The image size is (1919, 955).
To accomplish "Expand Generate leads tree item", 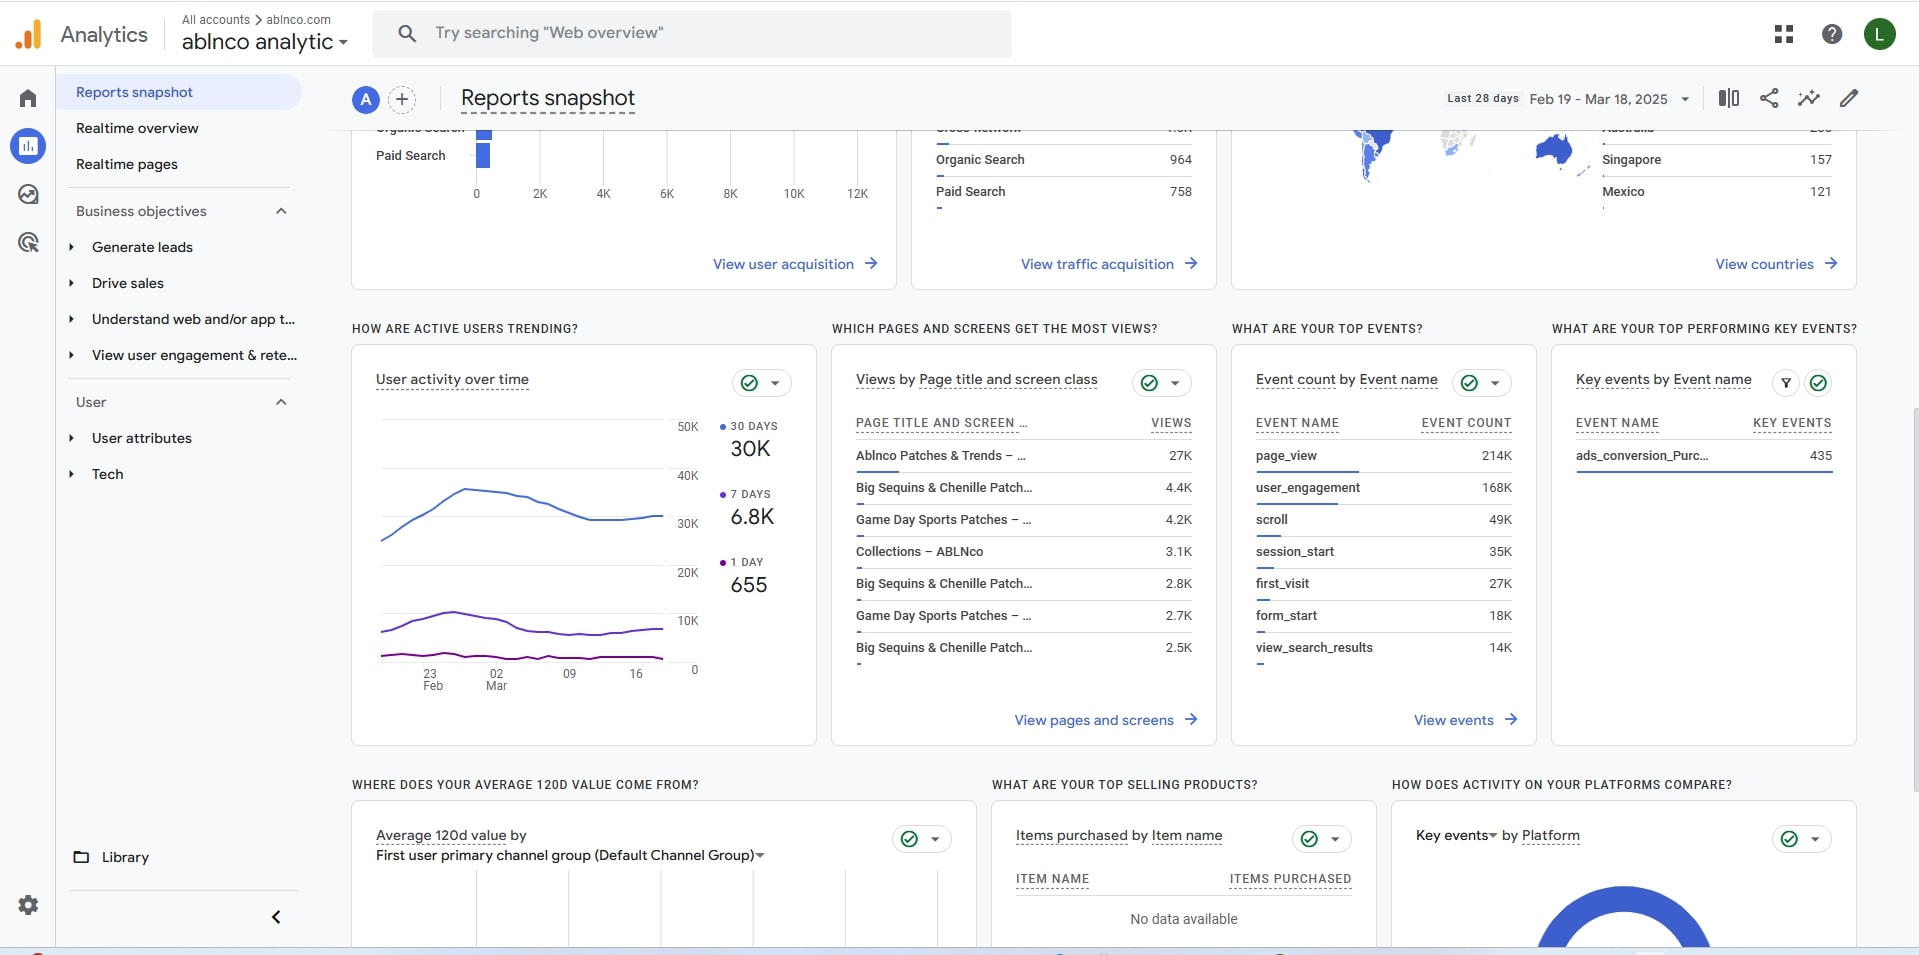I will point(71,247).
